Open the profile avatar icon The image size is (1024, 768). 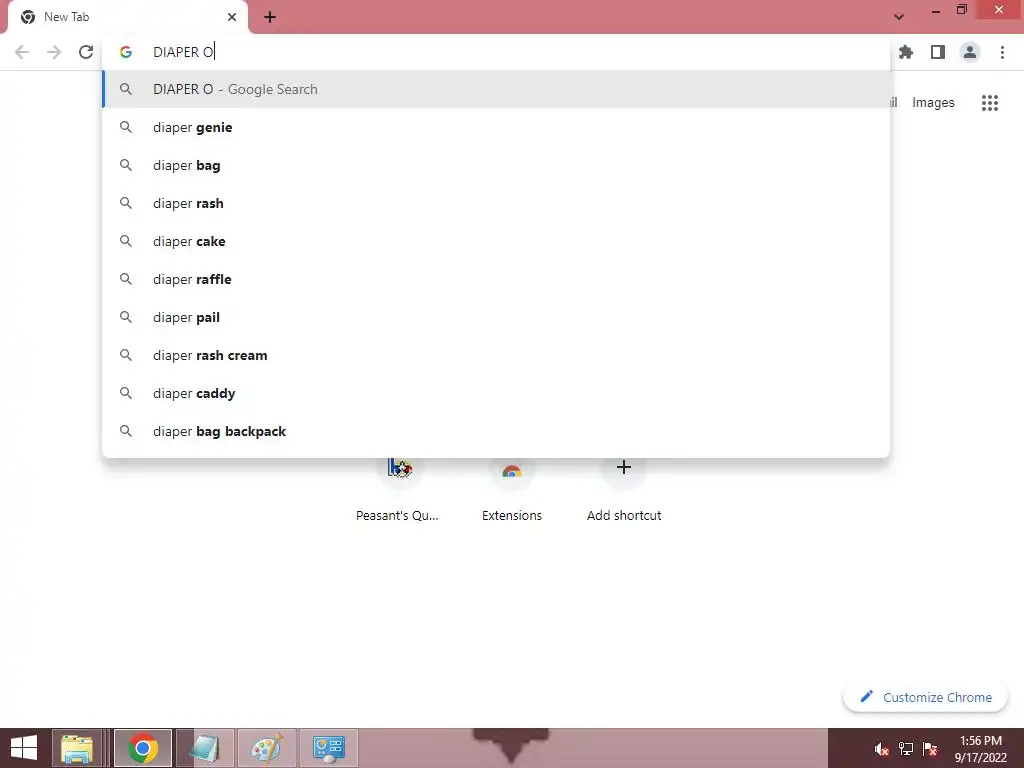point(970,52)
